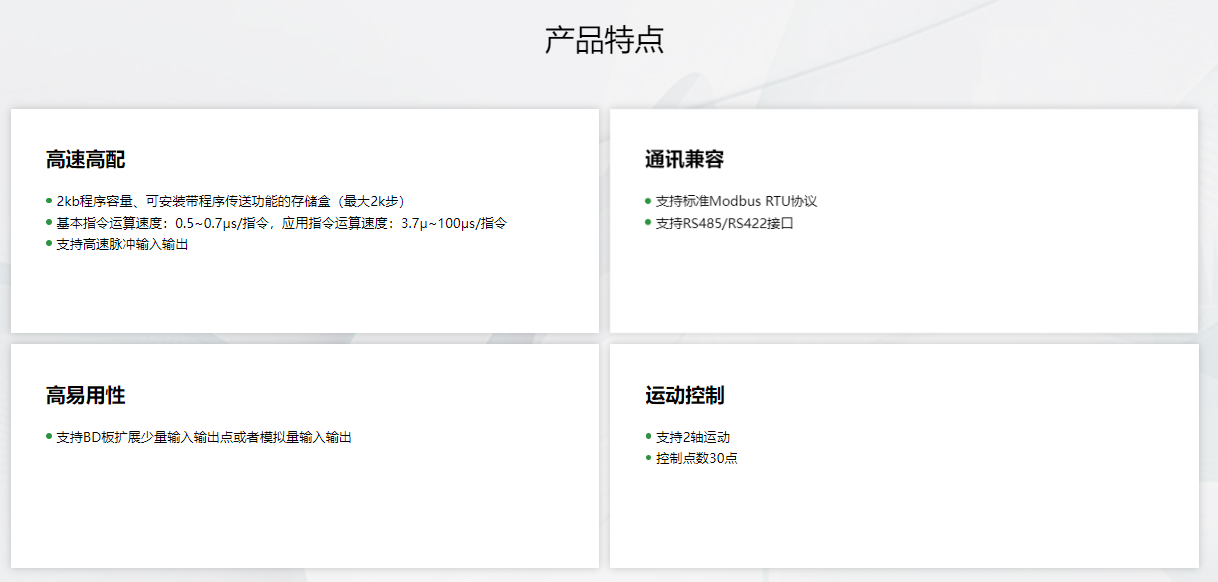Click the 支持RS485/RS422接口 text

point(724,223)
